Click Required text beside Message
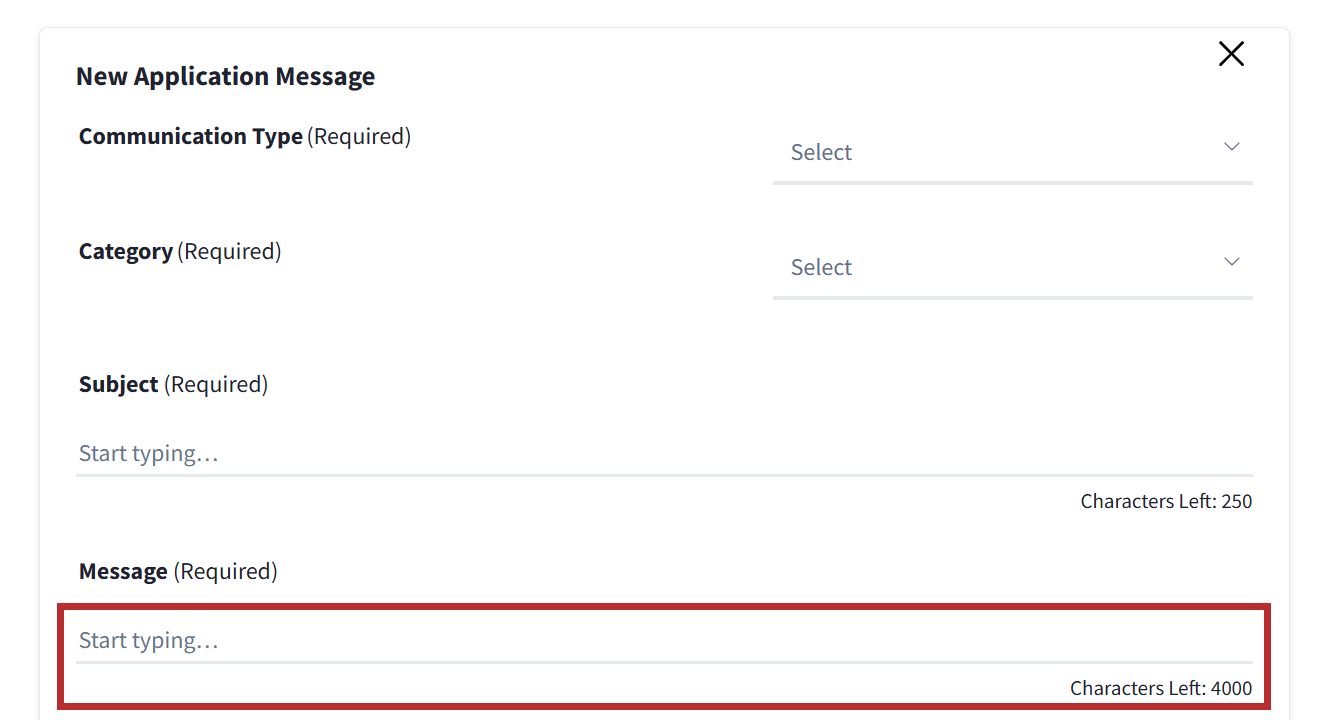The height and width of the screenshot is (720, 1332). 225,572
